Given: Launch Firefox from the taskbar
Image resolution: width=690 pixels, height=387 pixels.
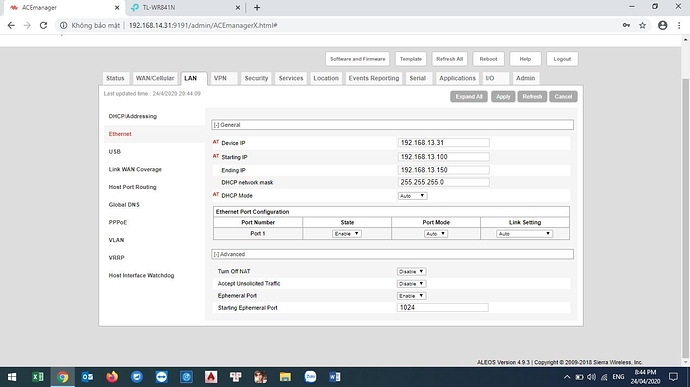Looking at the screenshot, I should pos(112,377).
